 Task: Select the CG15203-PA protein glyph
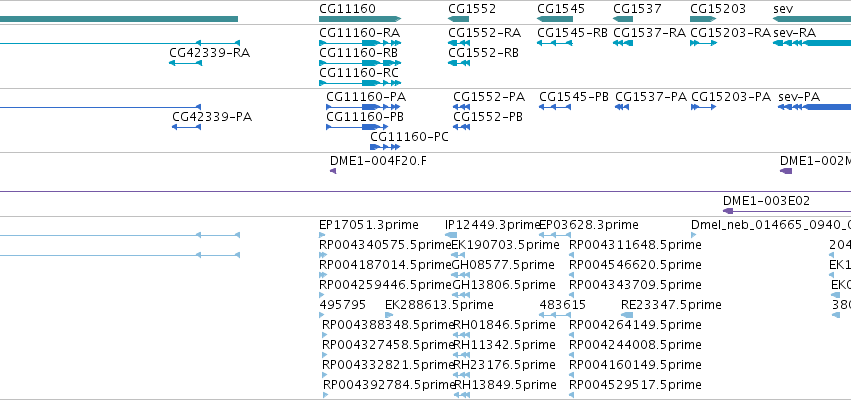(703, 107)
